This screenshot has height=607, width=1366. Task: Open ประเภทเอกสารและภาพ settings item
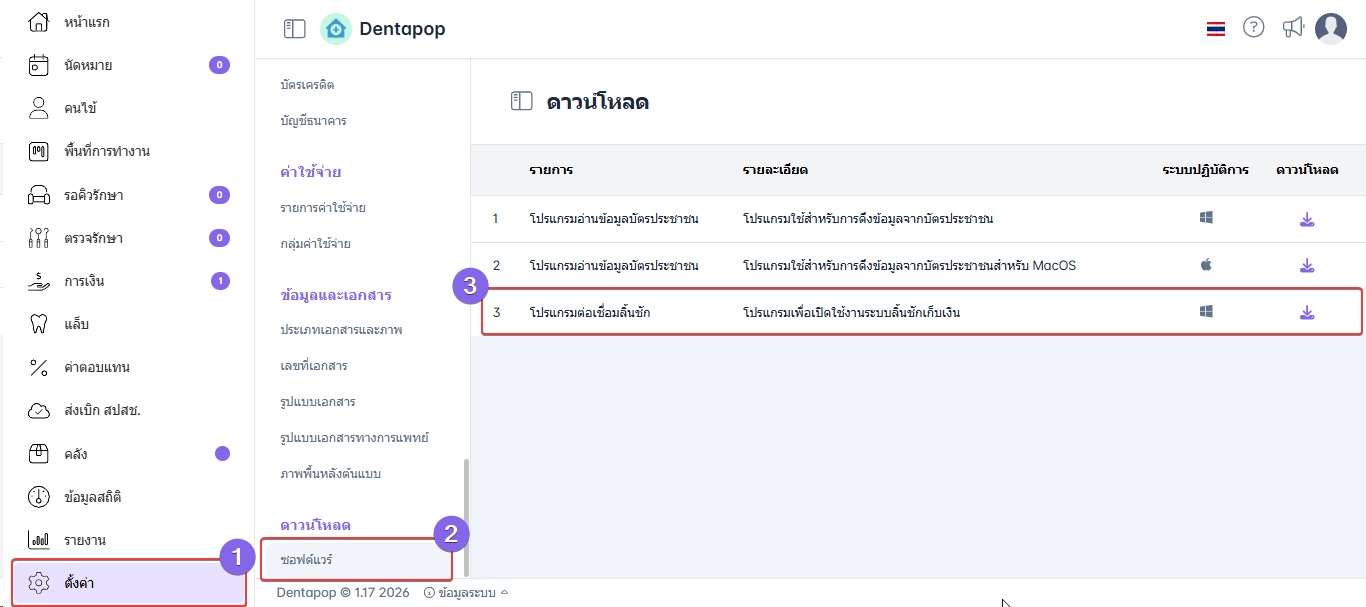(x=341, y=330)
